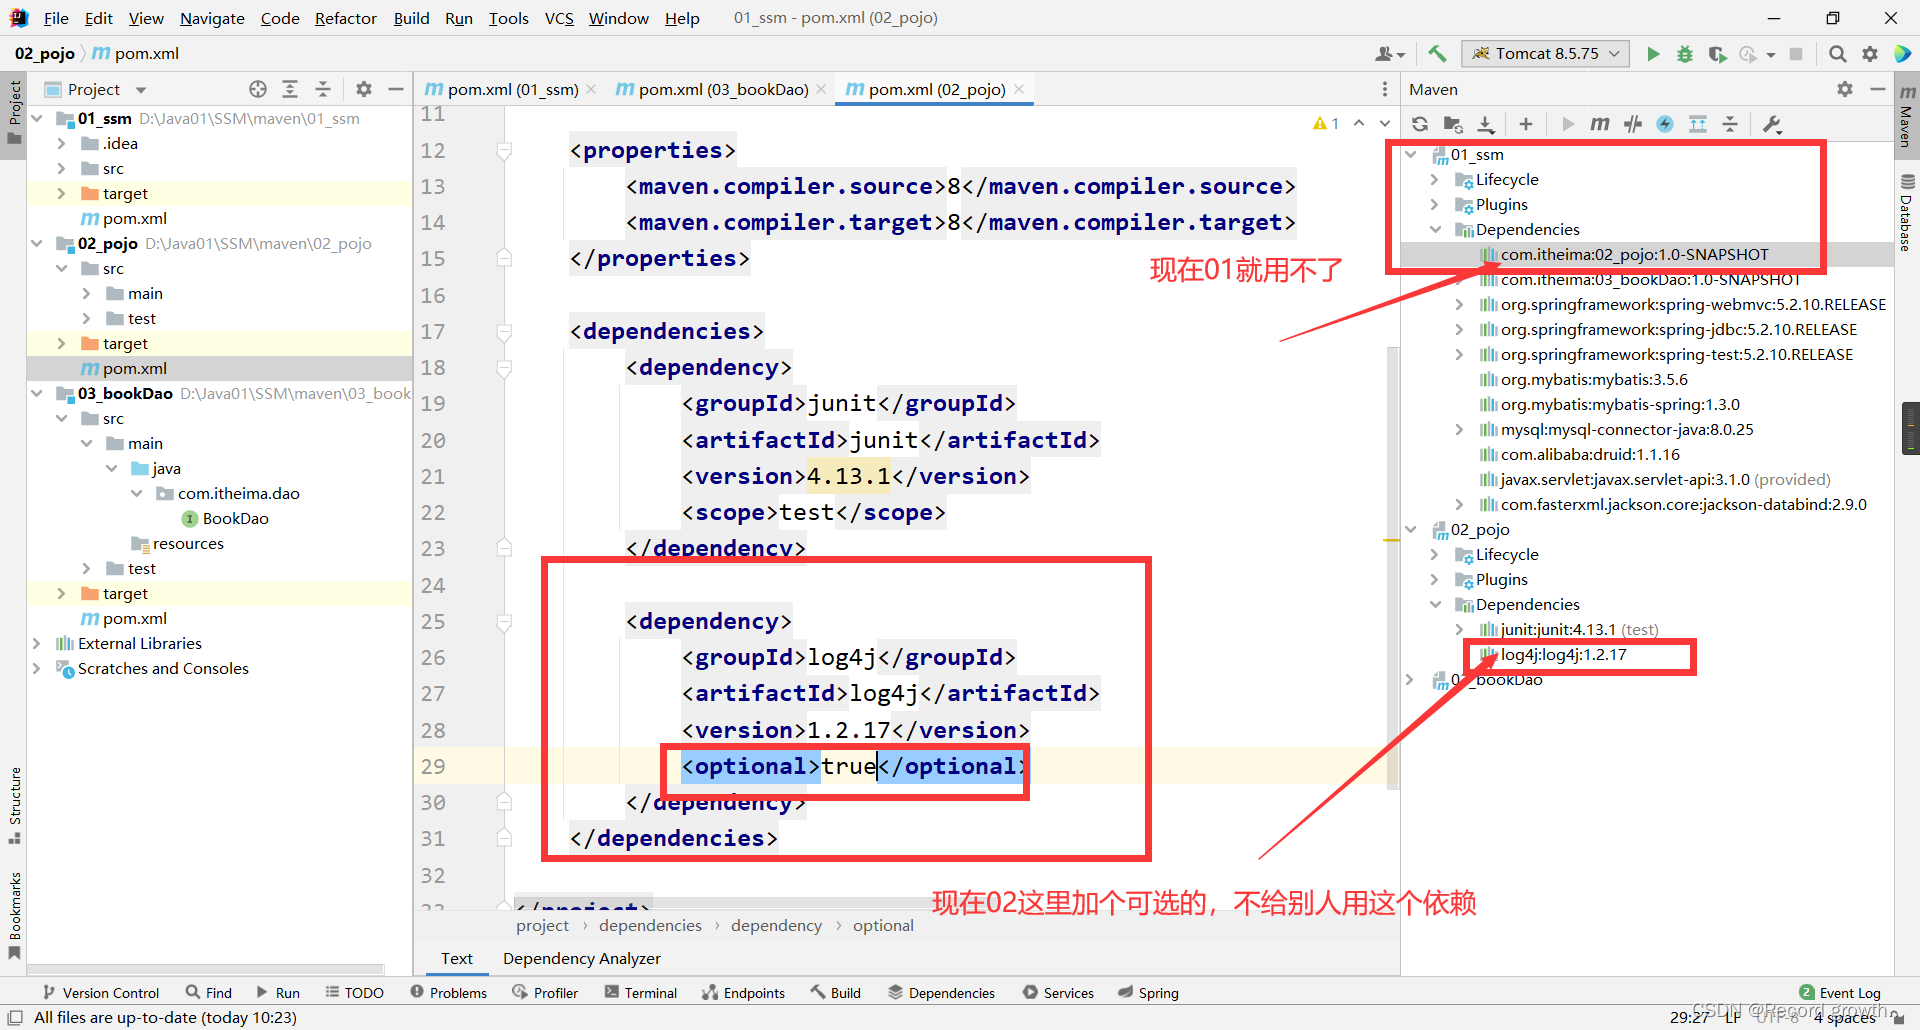Select opened file in Project panel
This screenshot has width=1920, height=1030.
click(258, 89)
